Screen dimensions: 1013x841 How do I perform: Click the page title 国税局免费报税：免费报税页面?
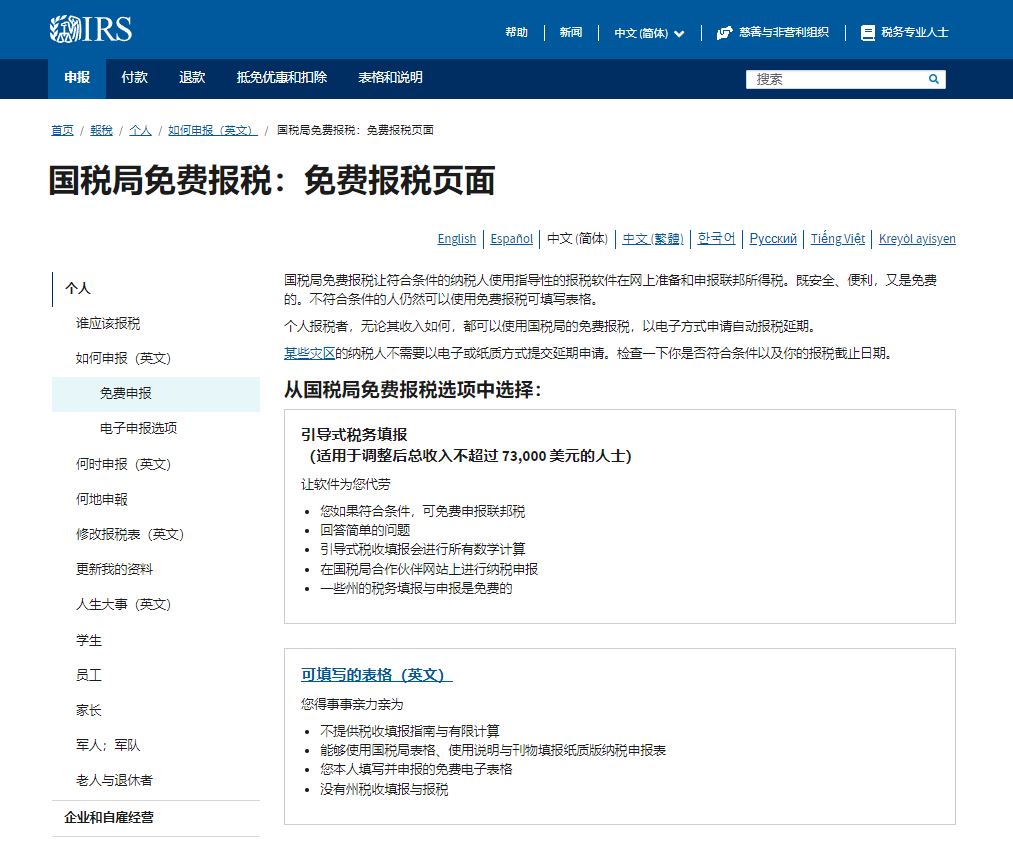tap(272, 180)
